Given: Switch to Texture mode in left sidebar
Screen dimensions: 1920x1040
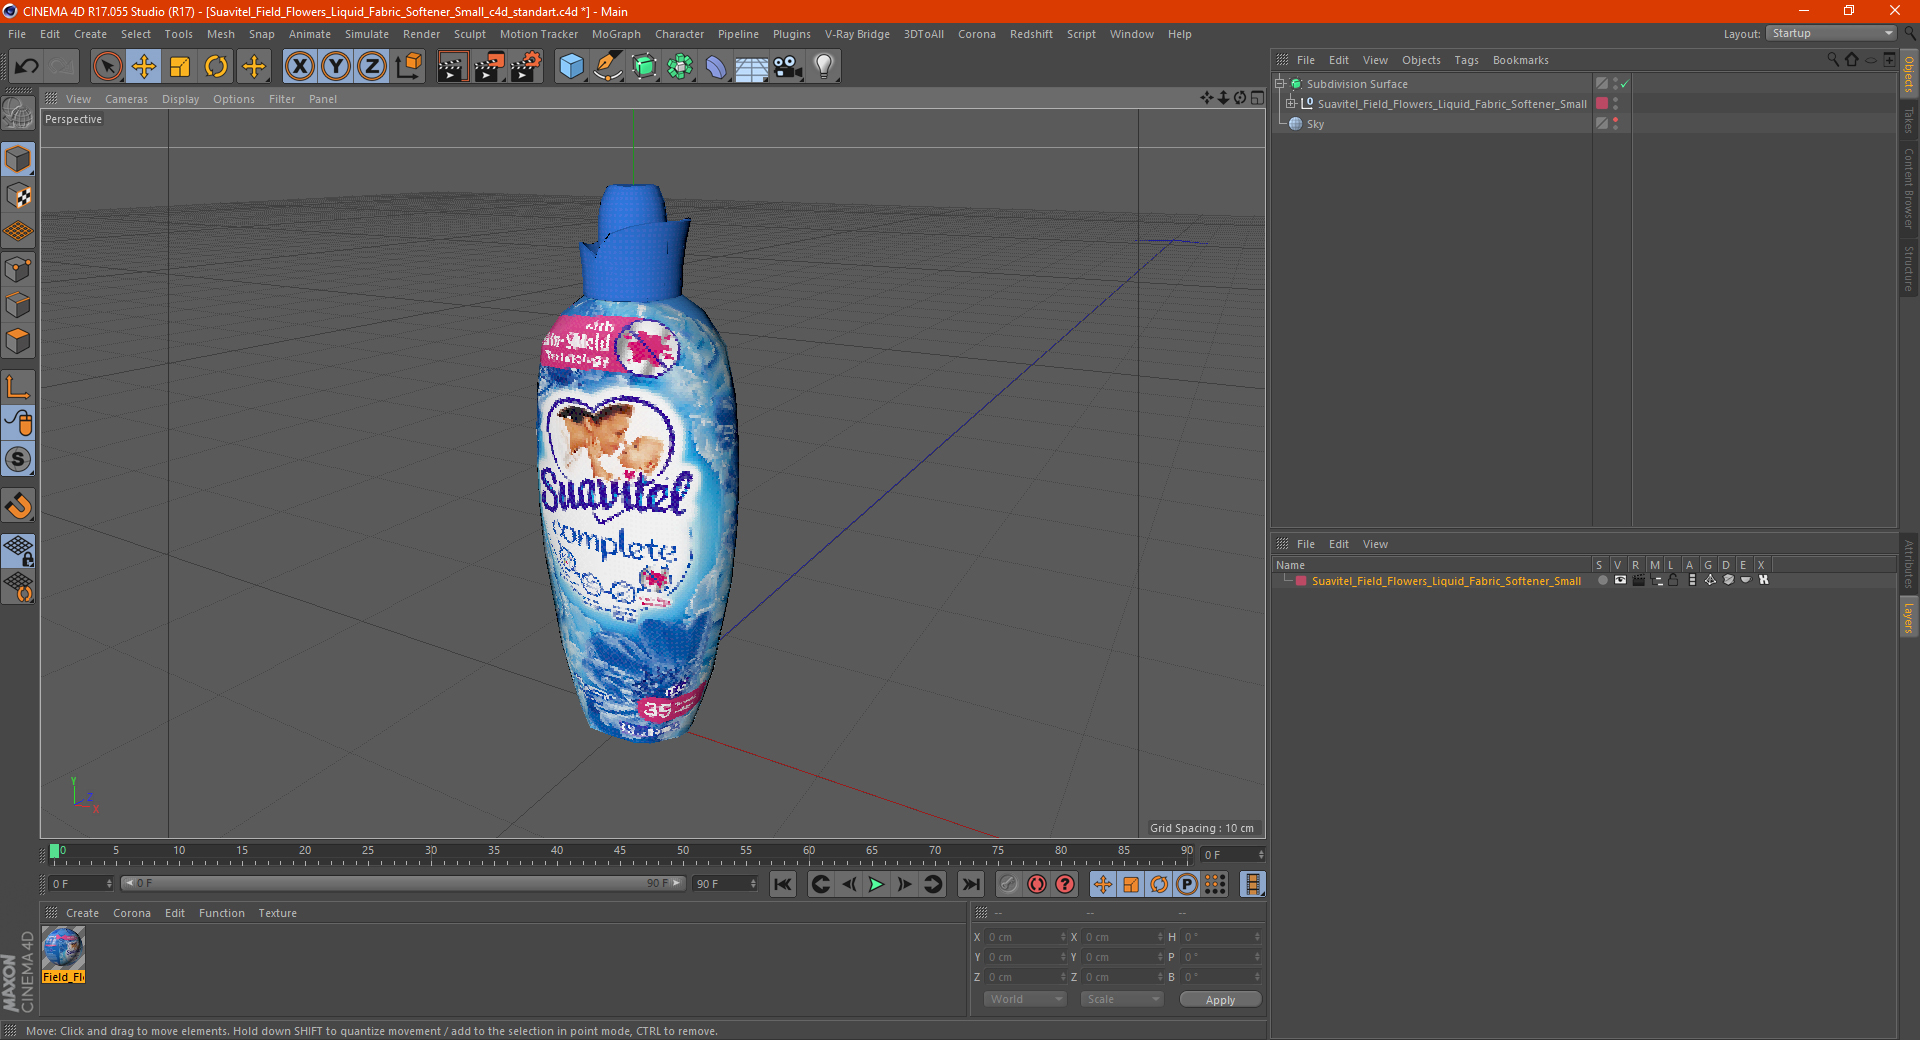Looking at the screenshot, I should [x=18, y=196].
